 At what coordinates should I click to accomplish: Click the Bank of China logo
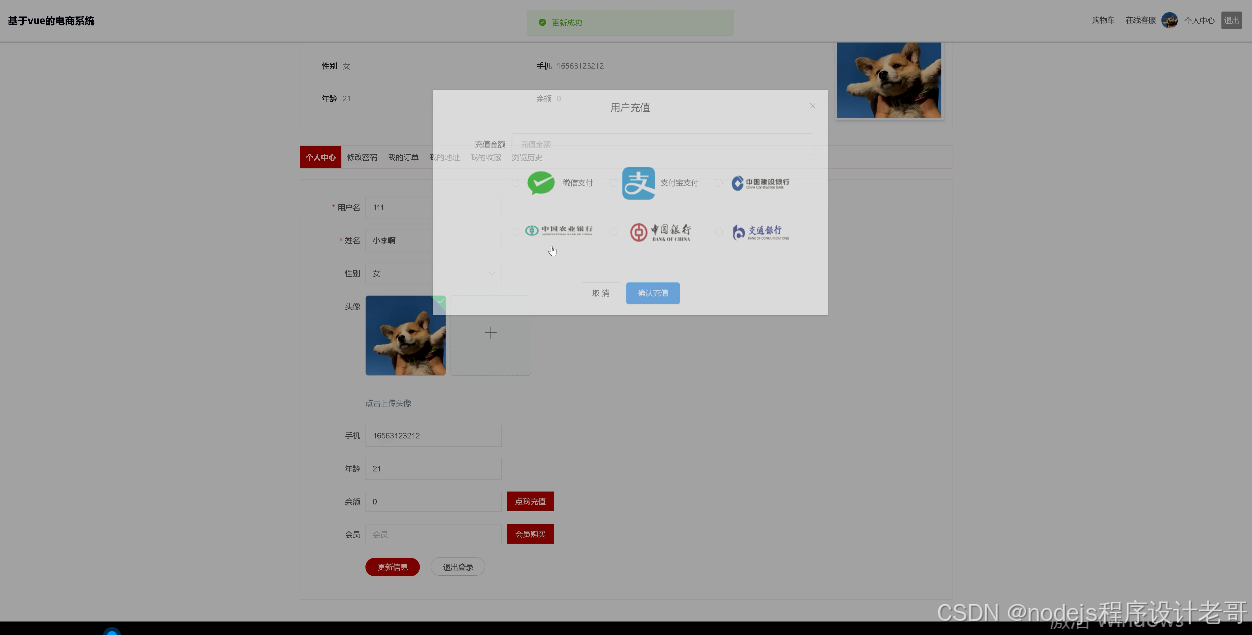[x=660, y=232]
